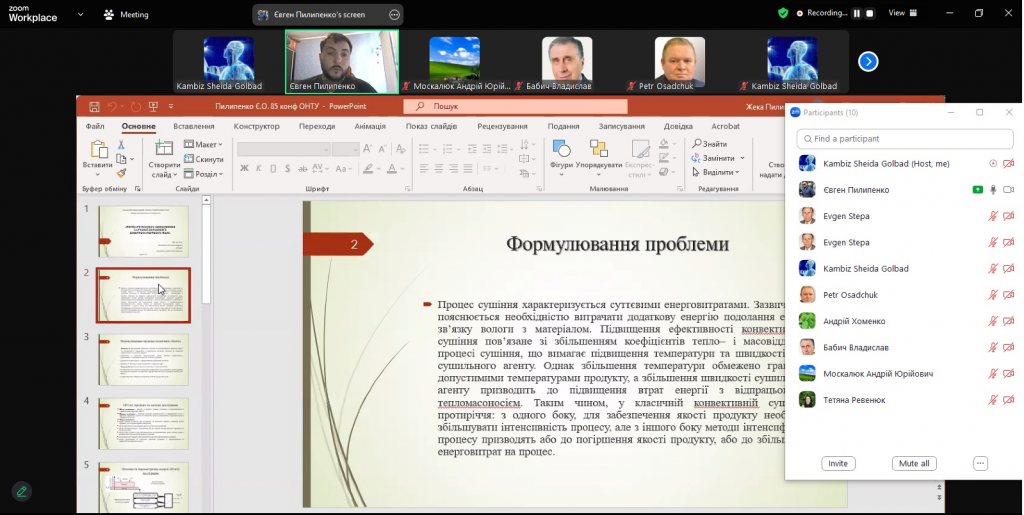This screenshot has height=515, width=1024.
Task: Toggle text shadow with the S button
Action: [x=287, y=168]
